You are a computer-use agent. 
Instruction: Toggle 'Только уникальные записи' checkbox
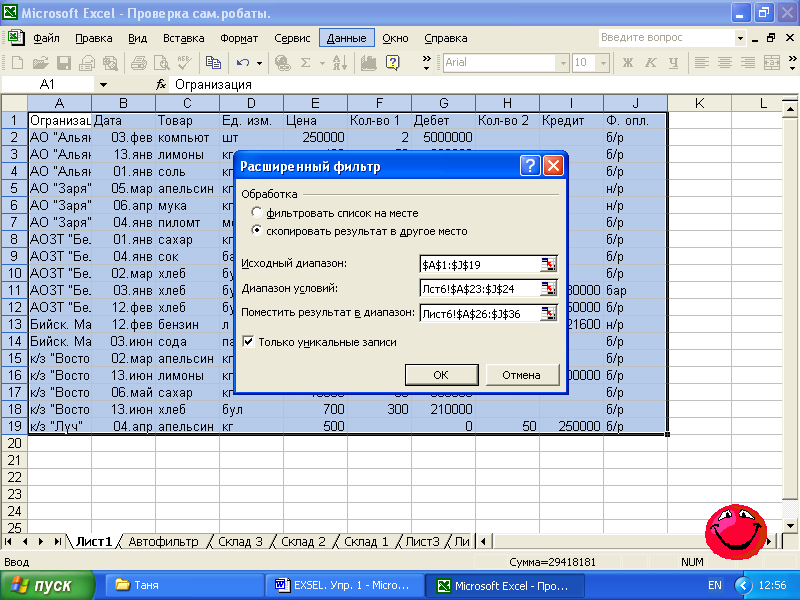click(248, 342)
